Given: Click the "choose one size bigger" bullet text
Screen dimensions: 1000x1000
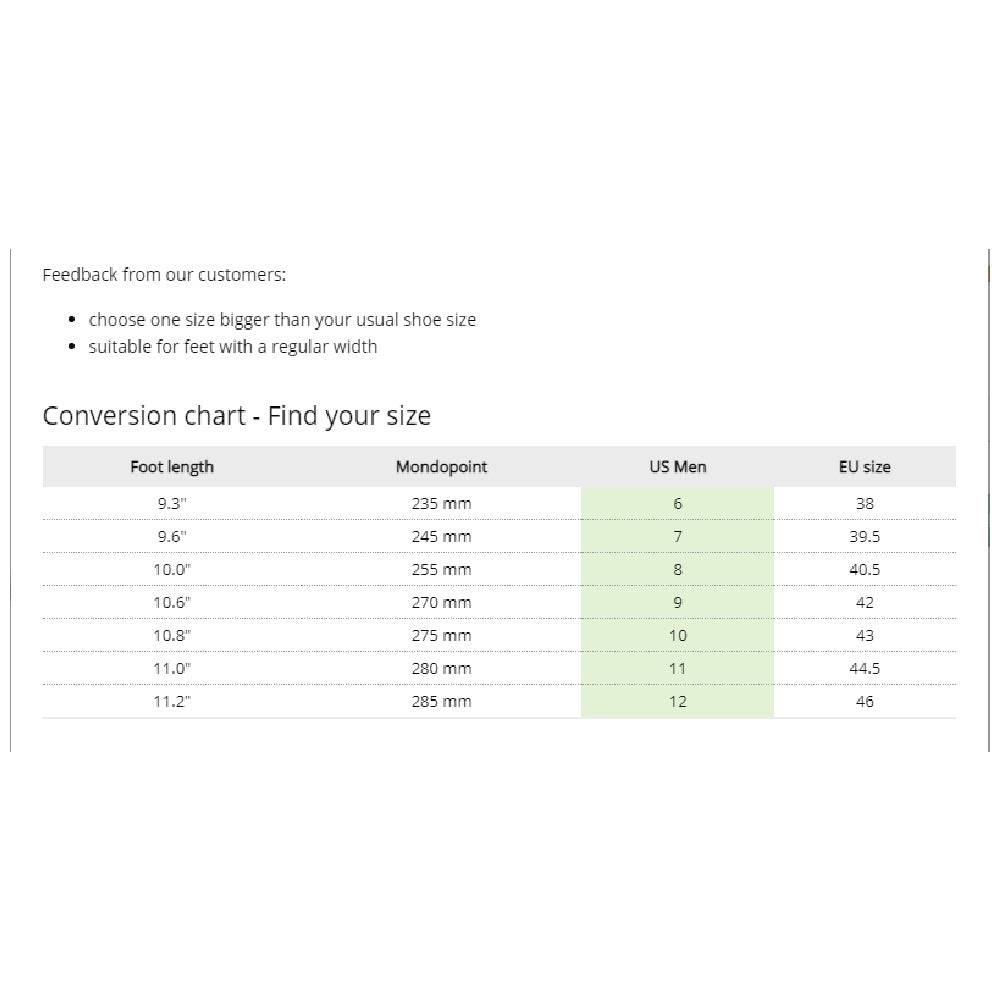Looking at the screenshot, I should pos(282,321).
